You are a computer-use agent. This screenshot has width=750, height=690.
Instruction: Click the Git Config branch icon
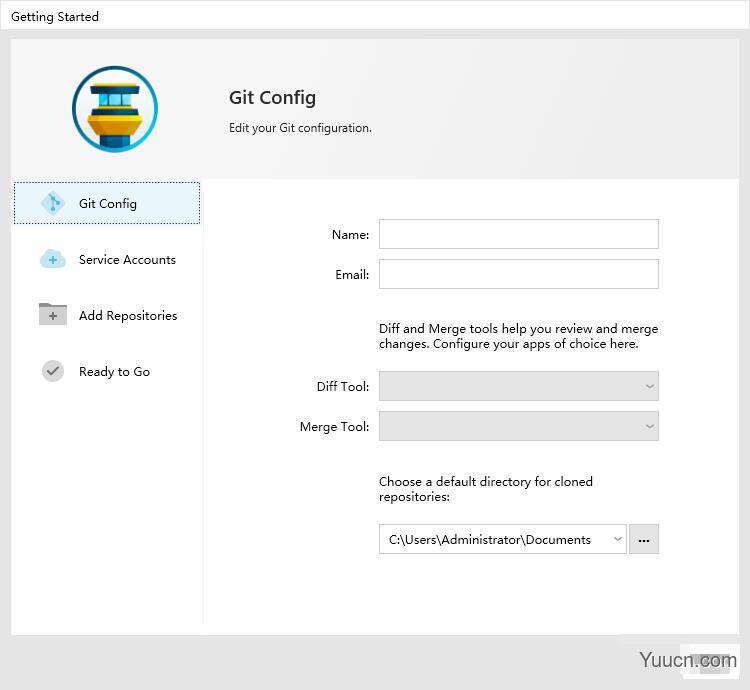coord(52,203)
